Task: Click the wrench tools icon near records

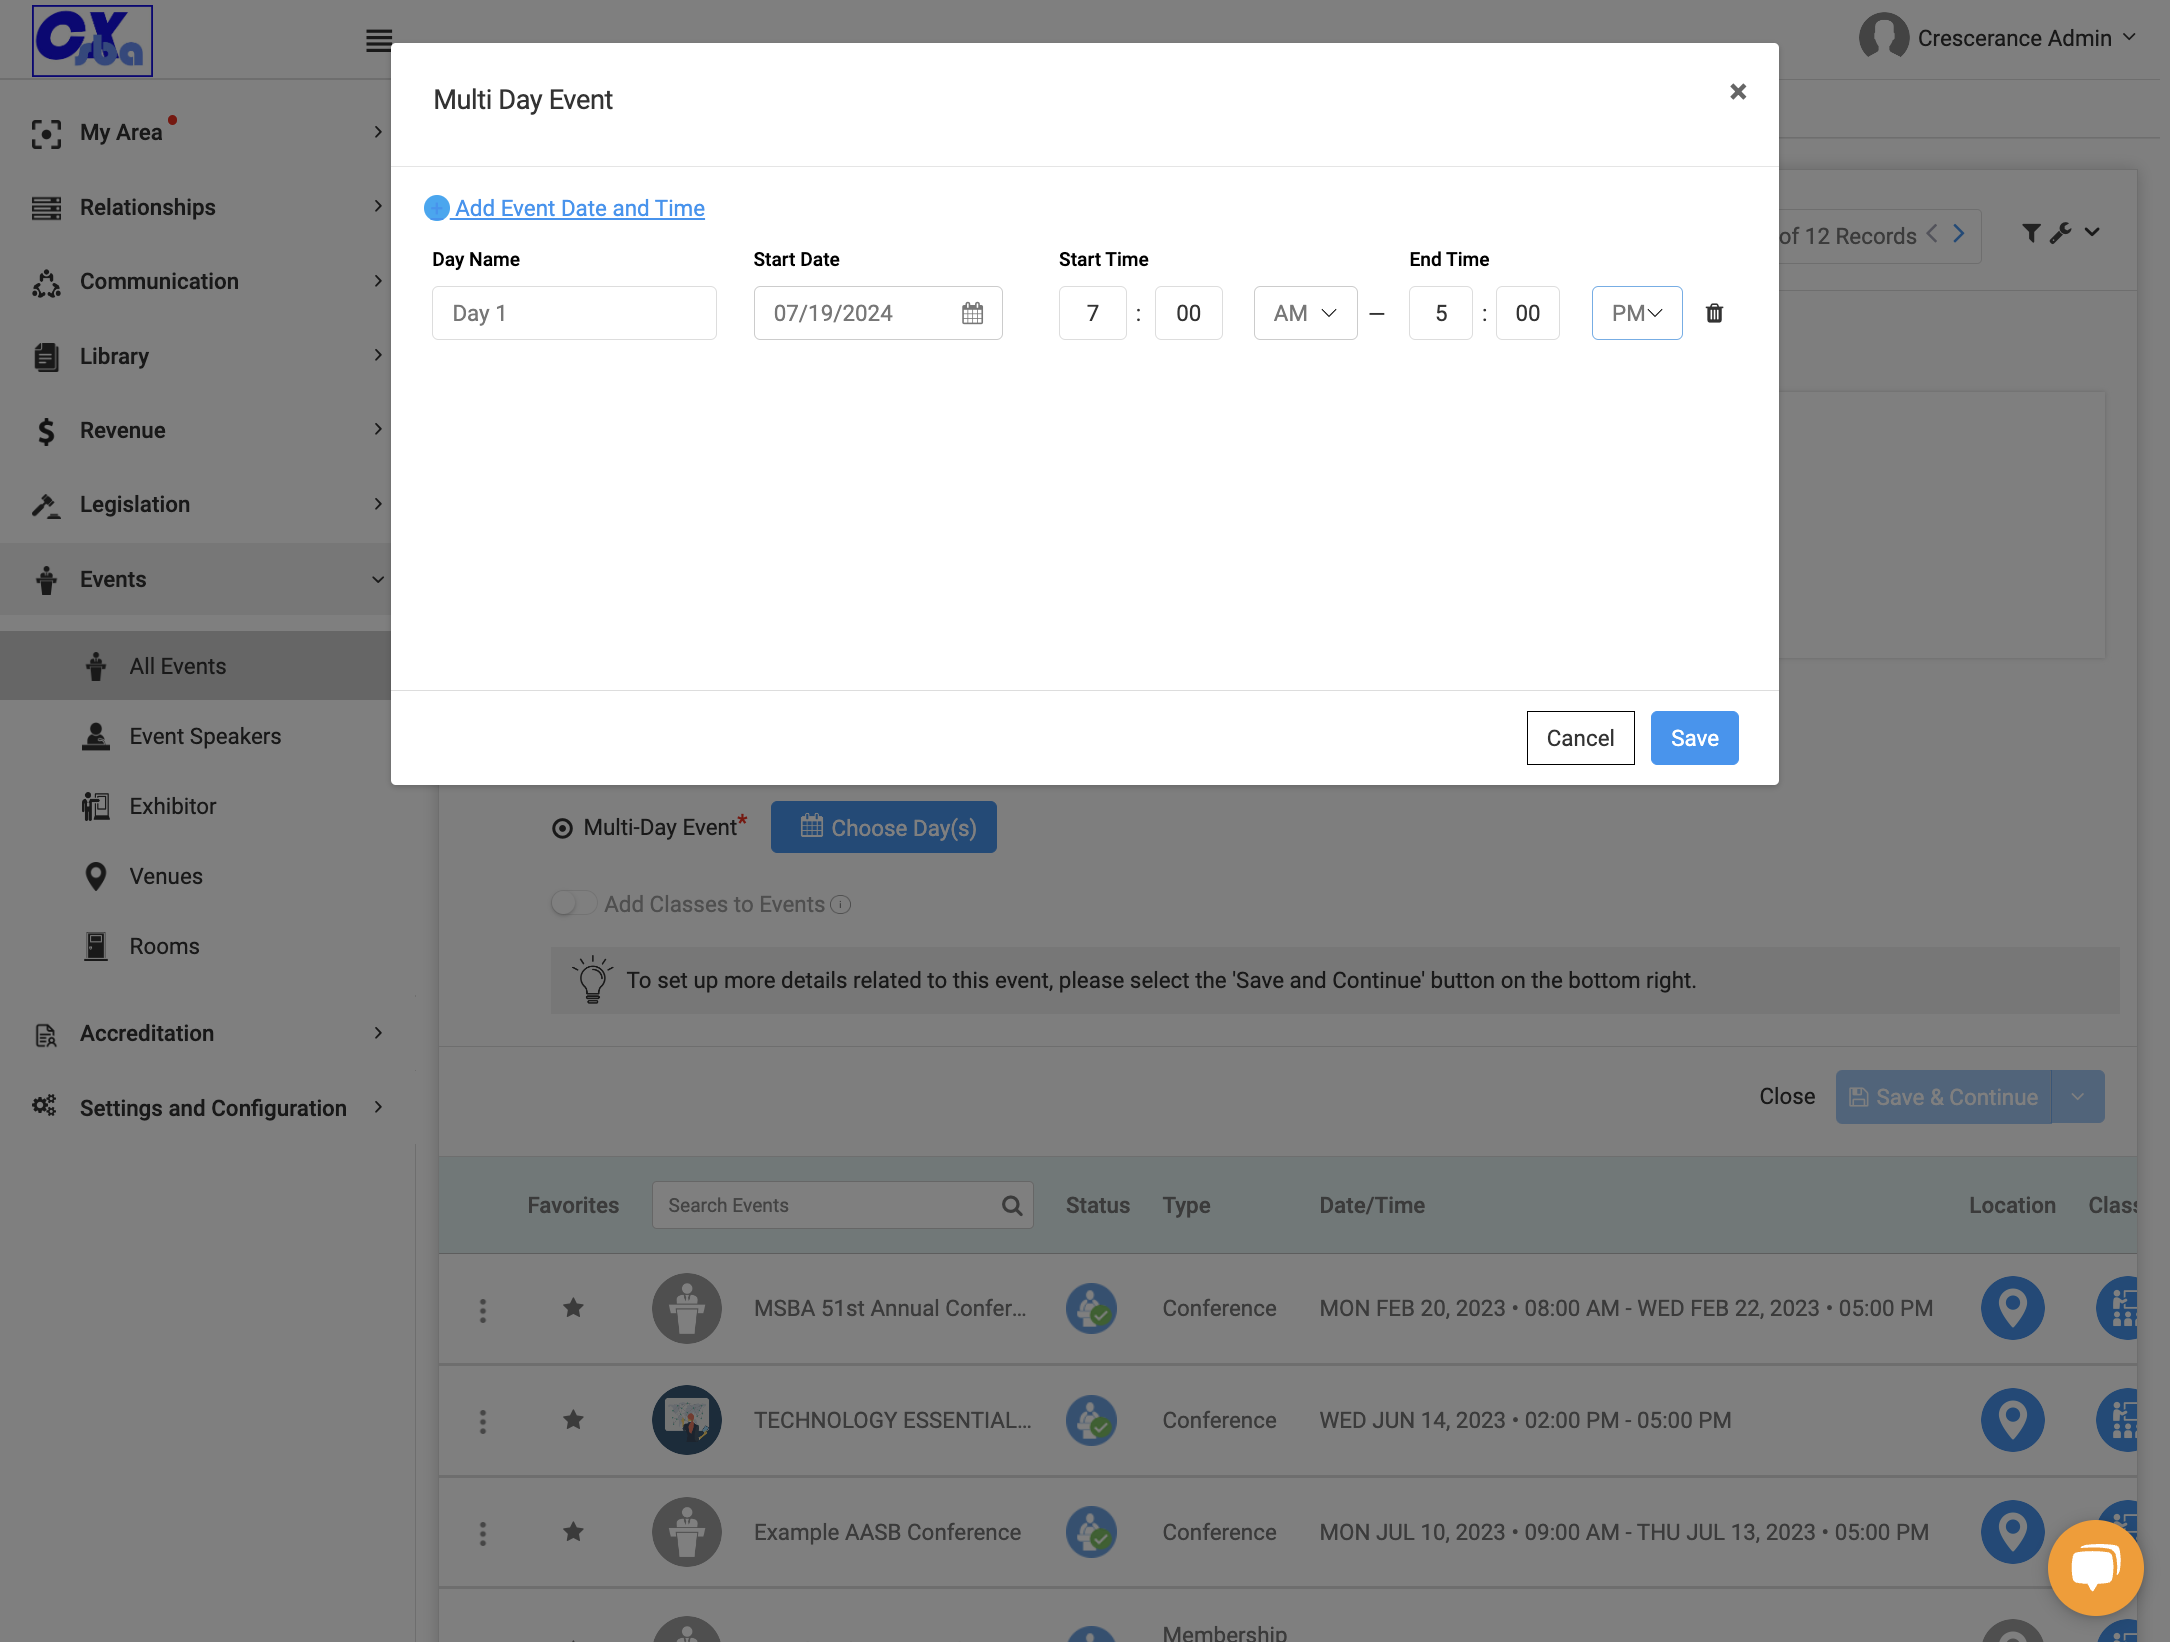Action: tap(2060, 233)
